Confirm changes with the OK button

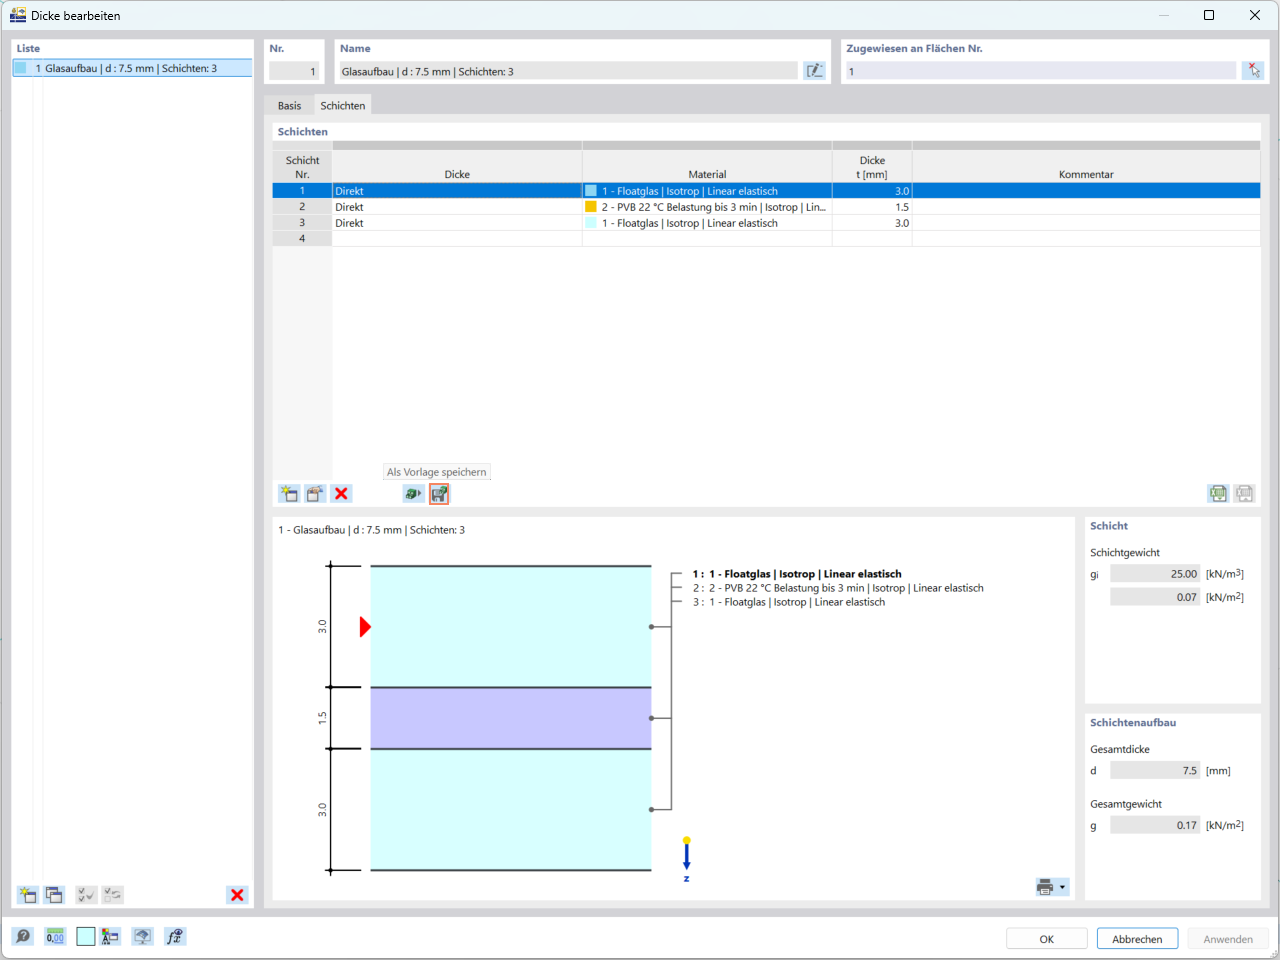coord(1046,938)
